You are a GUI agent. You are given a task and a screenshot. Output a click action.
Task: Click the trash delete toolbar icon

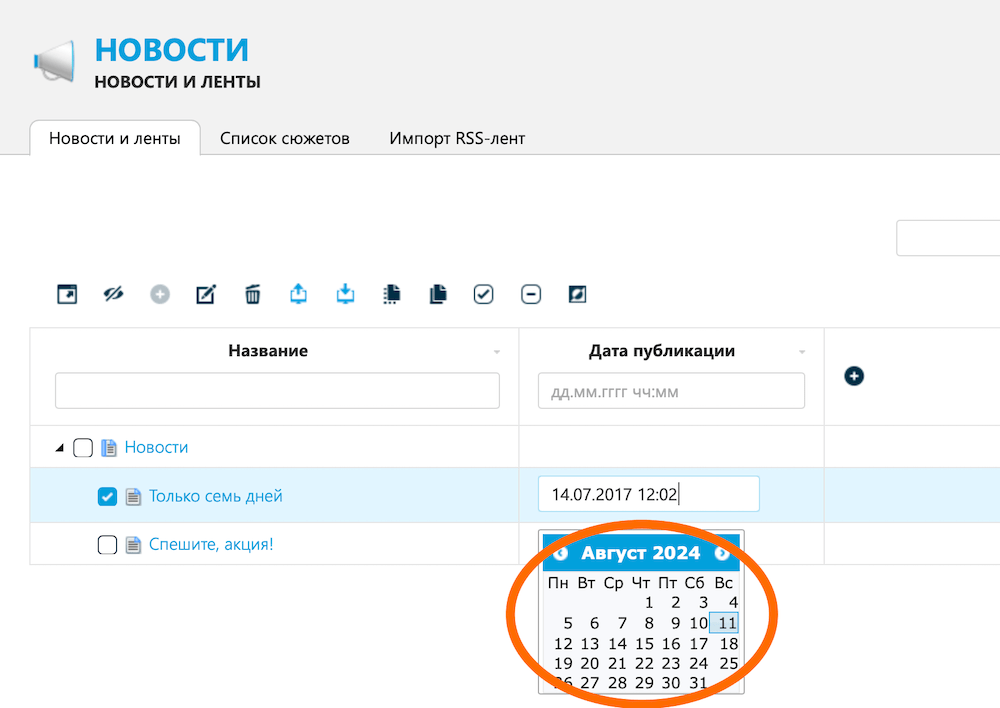253,294
